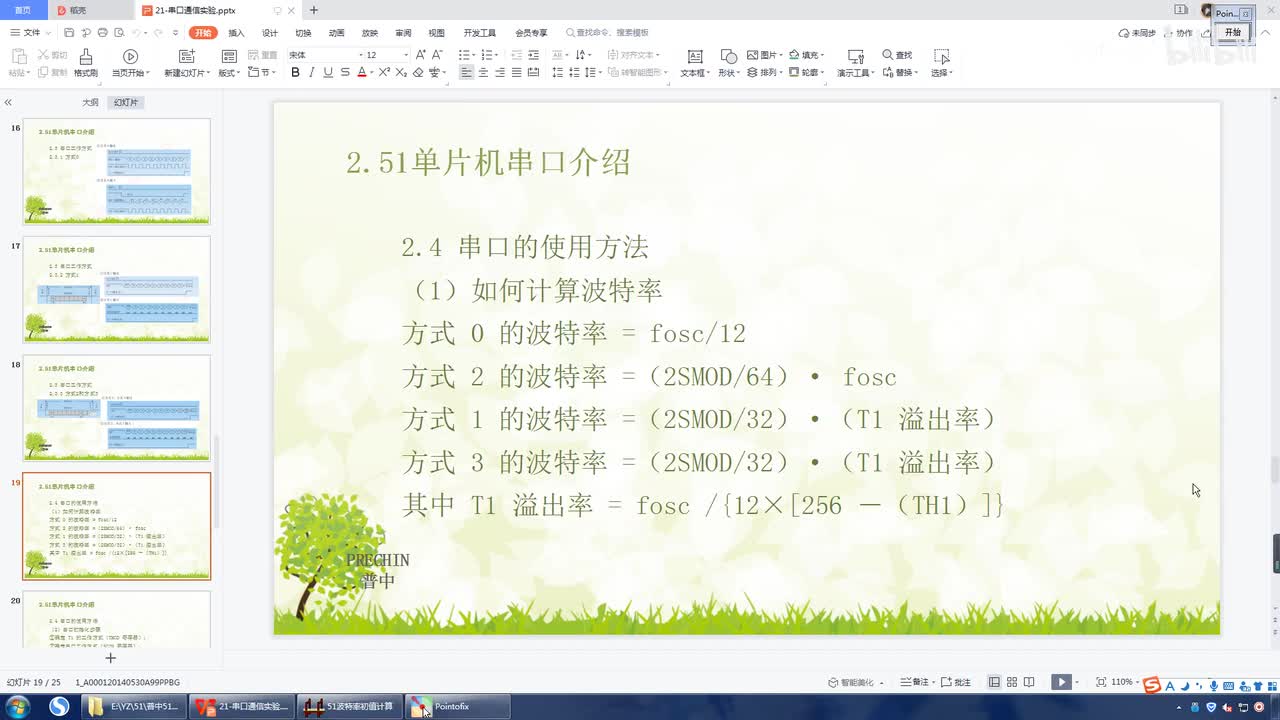1280x720 pixels.
Task: Open the Review (审阅) ribbon tab
Action: 403,33
